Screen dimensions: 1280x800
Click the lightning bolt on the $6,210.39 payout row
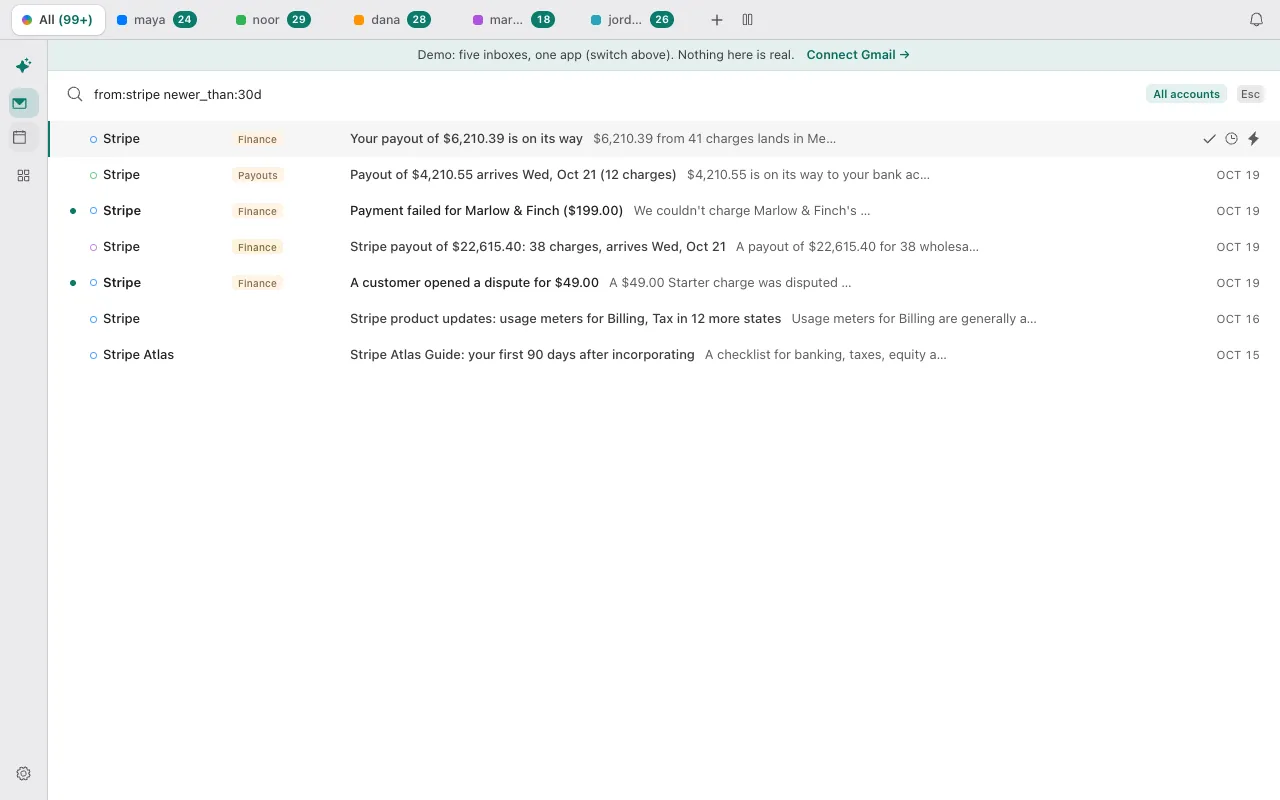1254,139
